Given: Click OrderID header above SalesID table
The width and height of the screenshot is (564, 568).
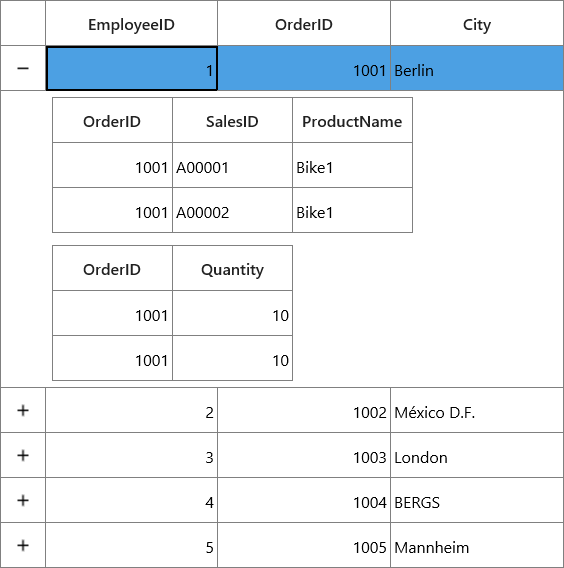Looking at the screenshot, I should click(x=112, y=120).
